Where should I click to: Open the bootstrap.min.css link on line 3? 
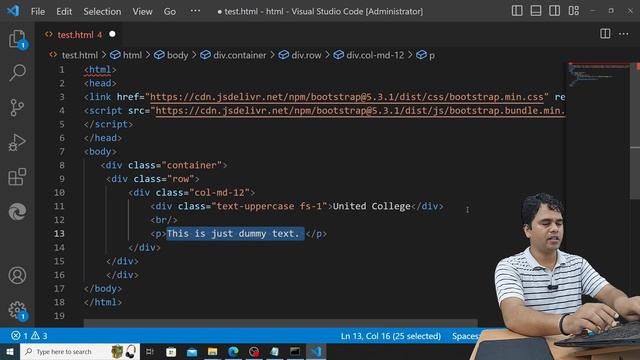[x=347, y=97]
